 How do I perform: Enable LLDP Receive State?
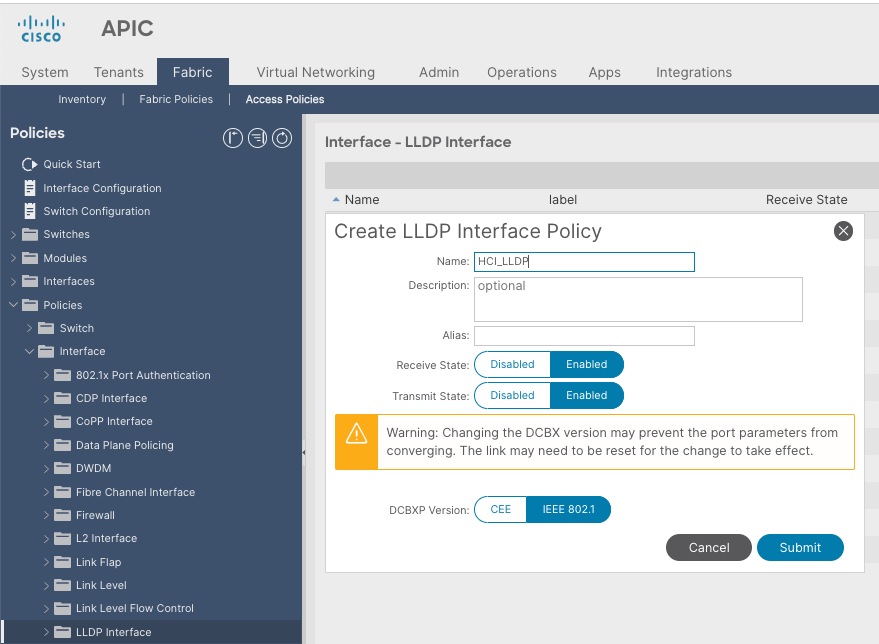[x=586, y=364]
